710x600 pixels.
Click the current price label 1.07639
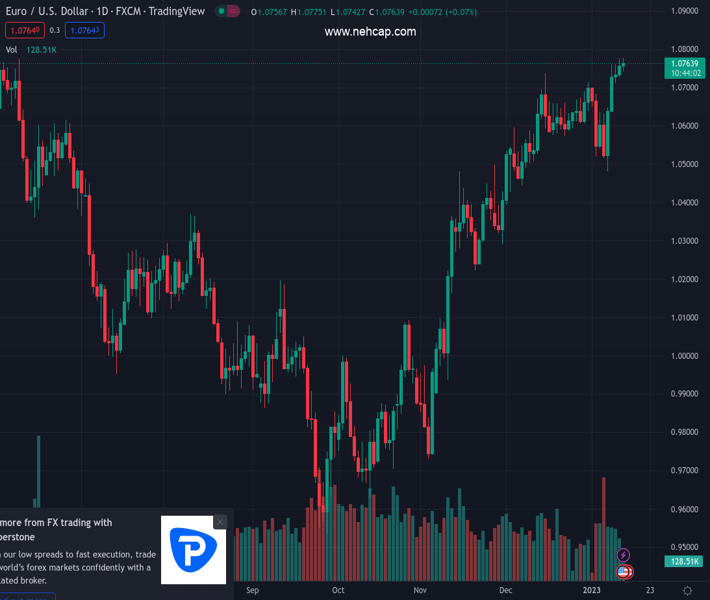tap(684, 64)
